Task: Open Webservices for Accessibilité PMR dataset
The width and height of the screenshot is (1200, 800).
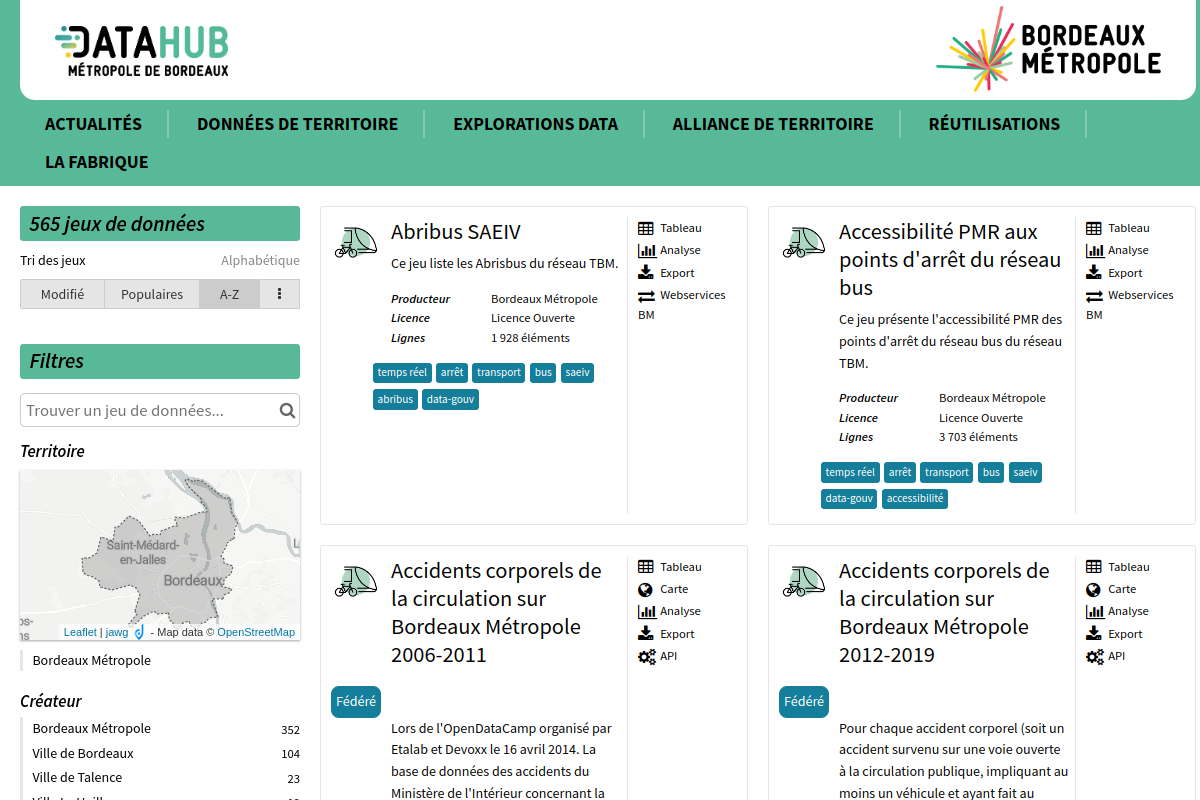Action: click(x=1130, y=295)
